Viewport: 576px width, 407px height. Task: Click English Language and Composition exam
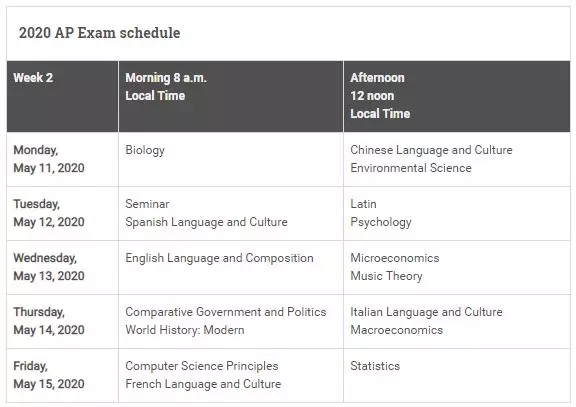tap(219, 258)
